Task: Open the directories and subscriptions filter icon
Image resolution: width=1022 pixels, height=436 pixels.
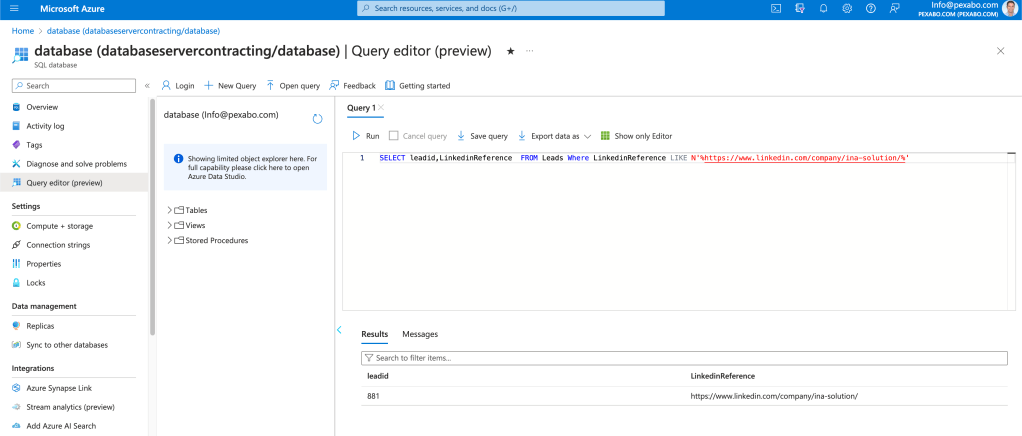Action: tap(800, 8)
